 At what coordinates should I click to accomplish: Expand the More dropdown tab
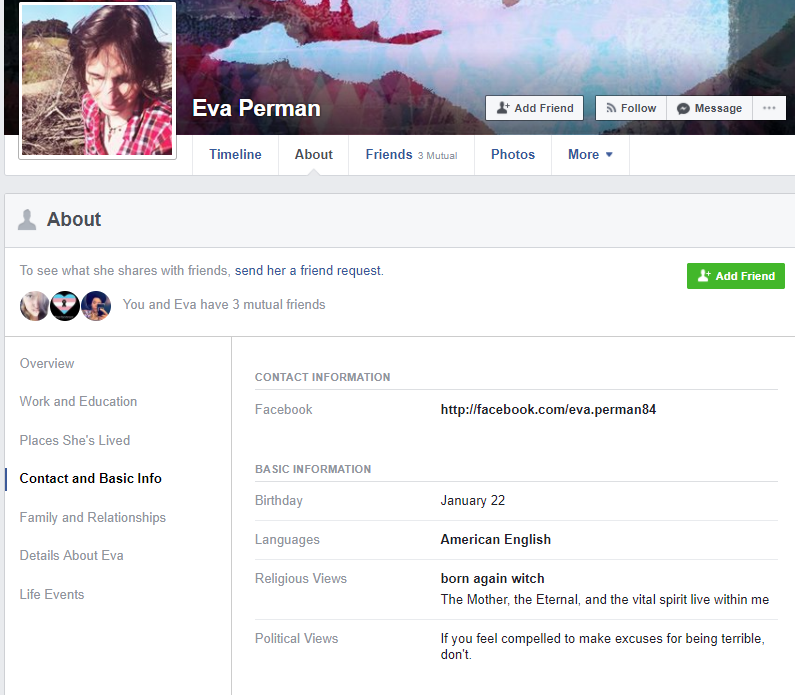(x=590, y=155)
